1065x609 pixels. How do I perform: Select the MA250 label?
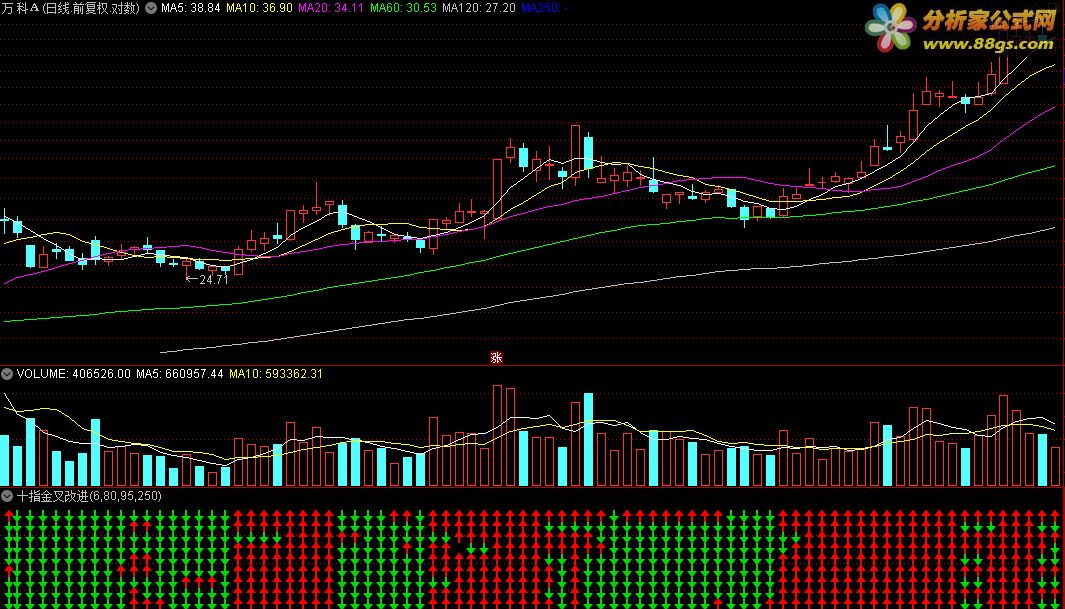543,8
